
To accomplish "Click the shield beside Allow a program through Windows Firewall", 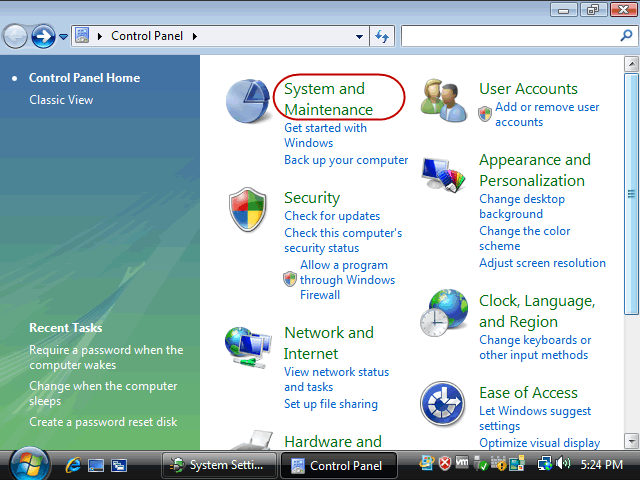I will [x=290, y=279].
